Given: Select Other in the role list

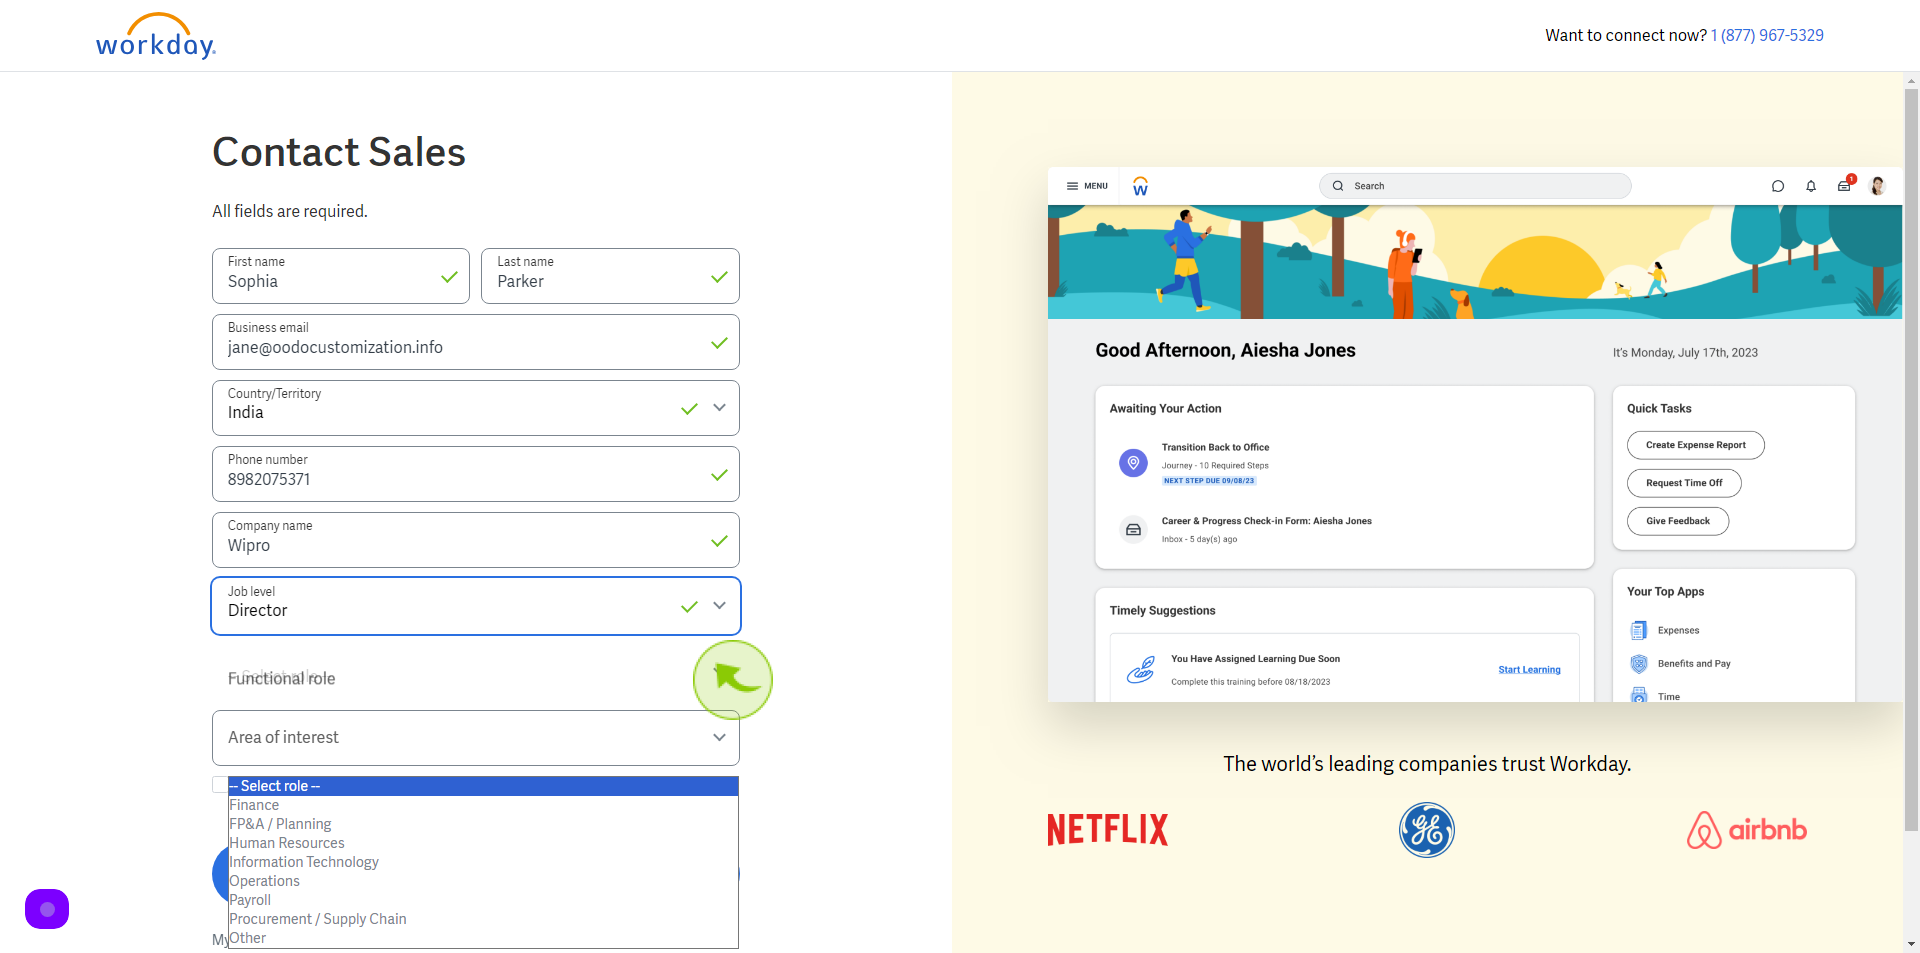Looking at the screenshot, I should [x=483, y=938].
